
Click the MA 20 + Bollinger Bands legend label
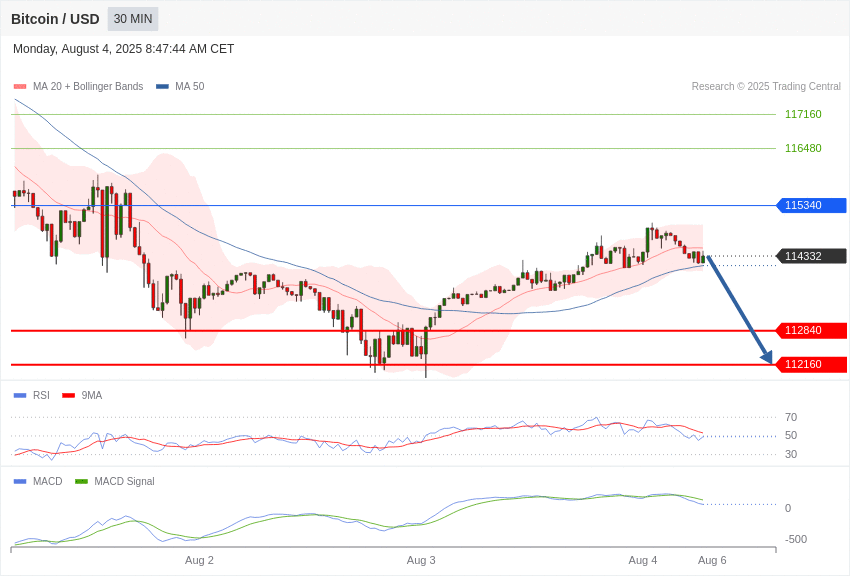(88, 86)
